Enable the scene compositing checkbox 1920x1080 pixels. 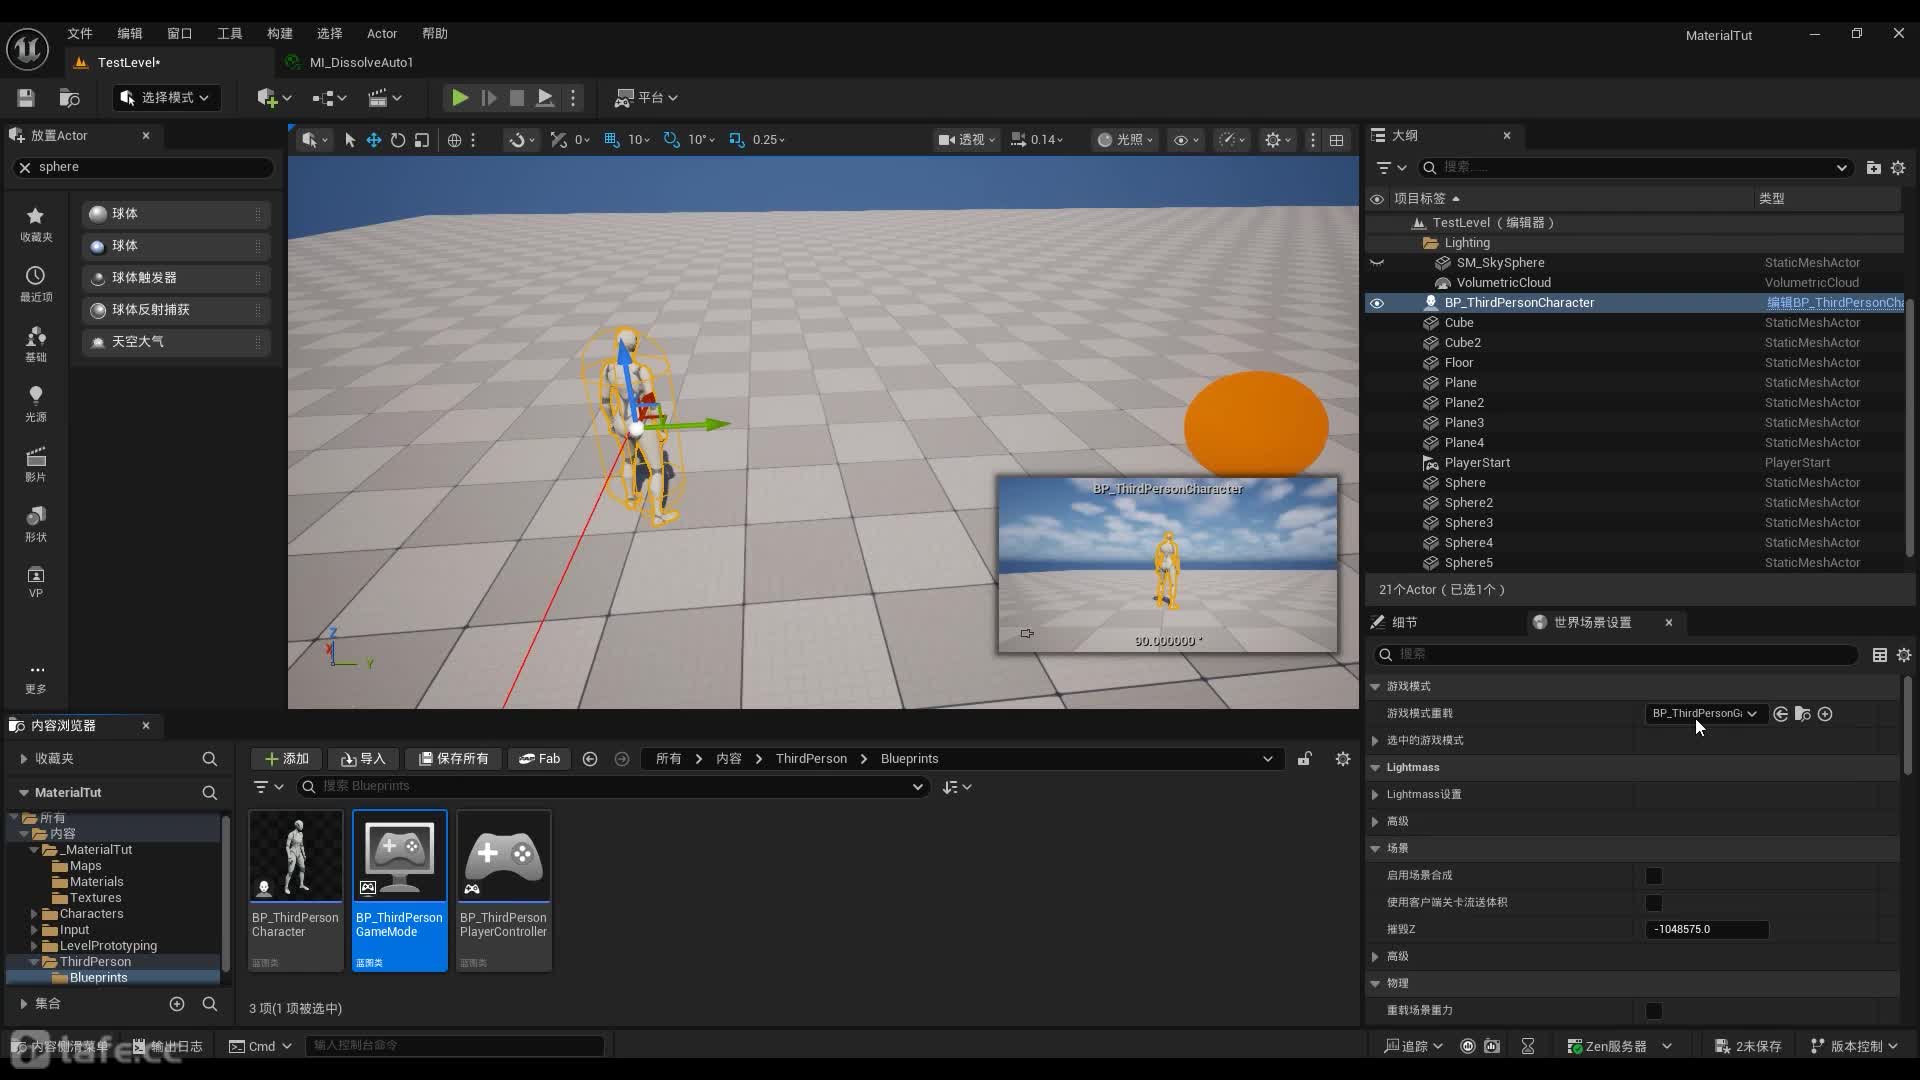point(1654,876)
